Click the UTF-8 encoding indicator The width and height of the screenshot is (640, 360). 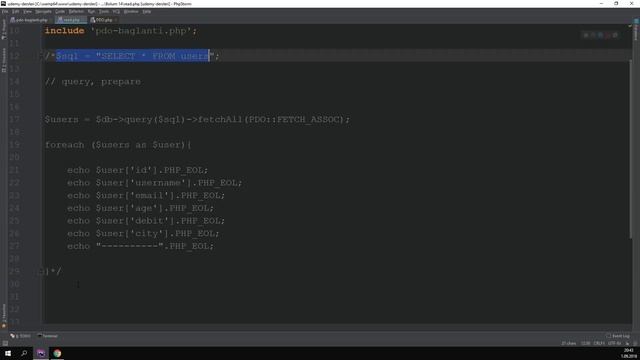pos(614,343)
